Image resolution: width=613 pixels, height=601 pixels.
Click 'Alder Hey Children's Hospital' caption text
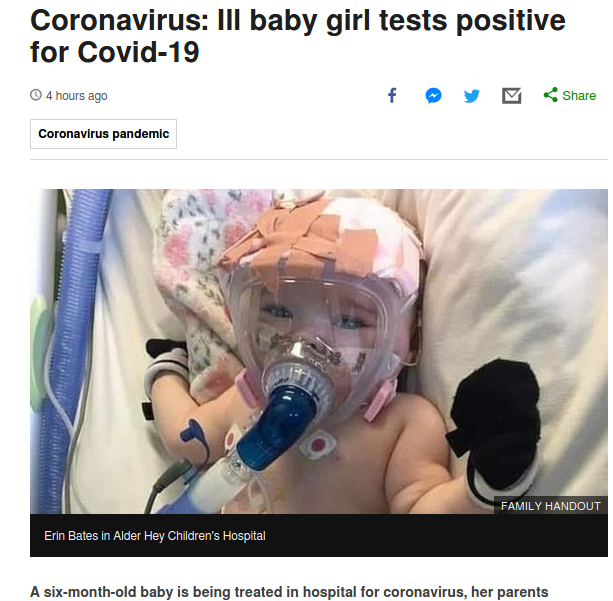click(189, 536)
